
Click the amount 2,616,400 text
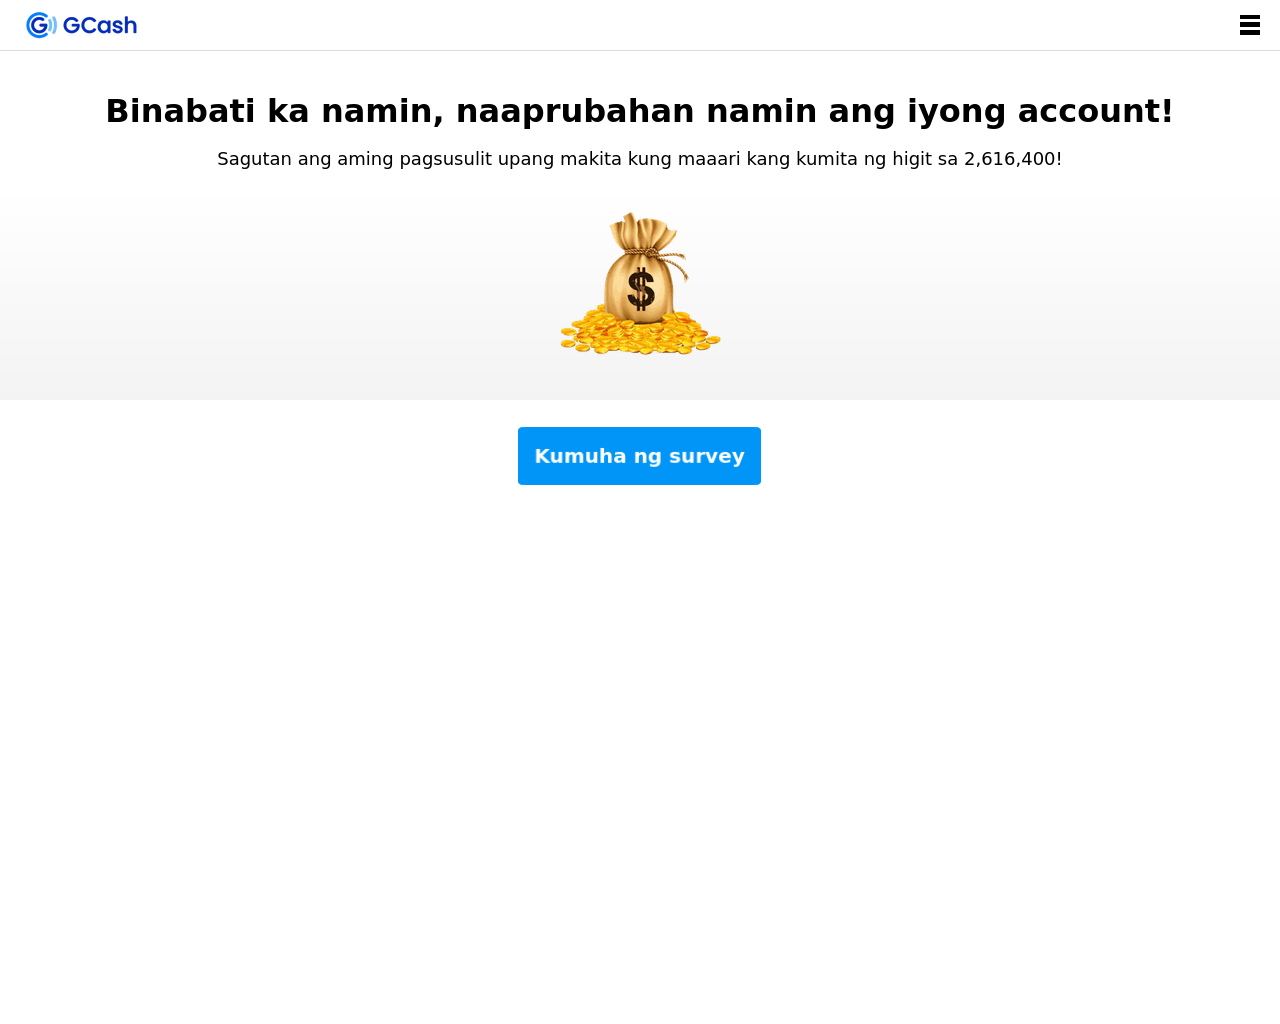coord(1010,159)
